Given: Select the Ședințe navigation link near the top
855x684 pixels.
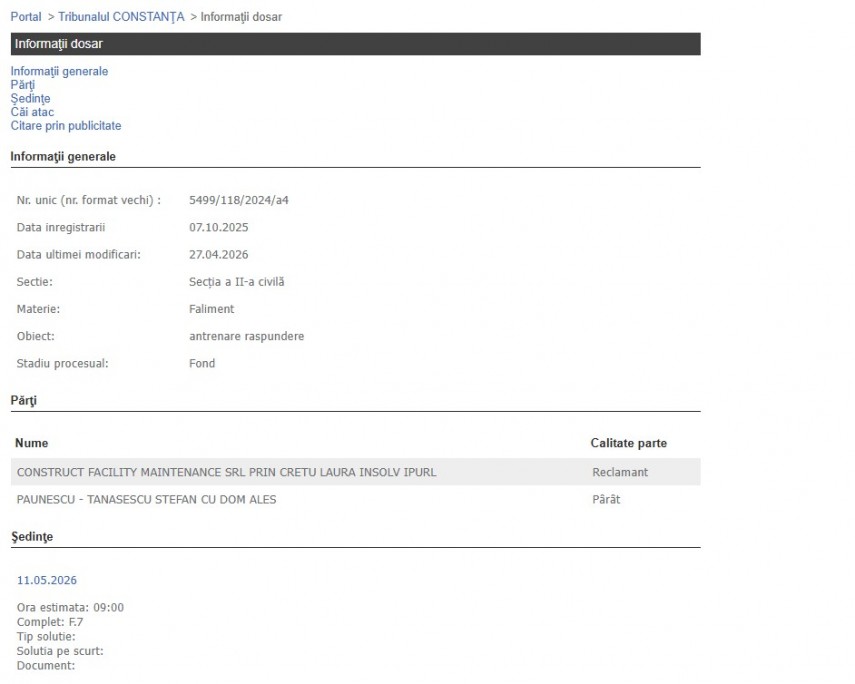Looking at the screenshot, I should [30, 98].
